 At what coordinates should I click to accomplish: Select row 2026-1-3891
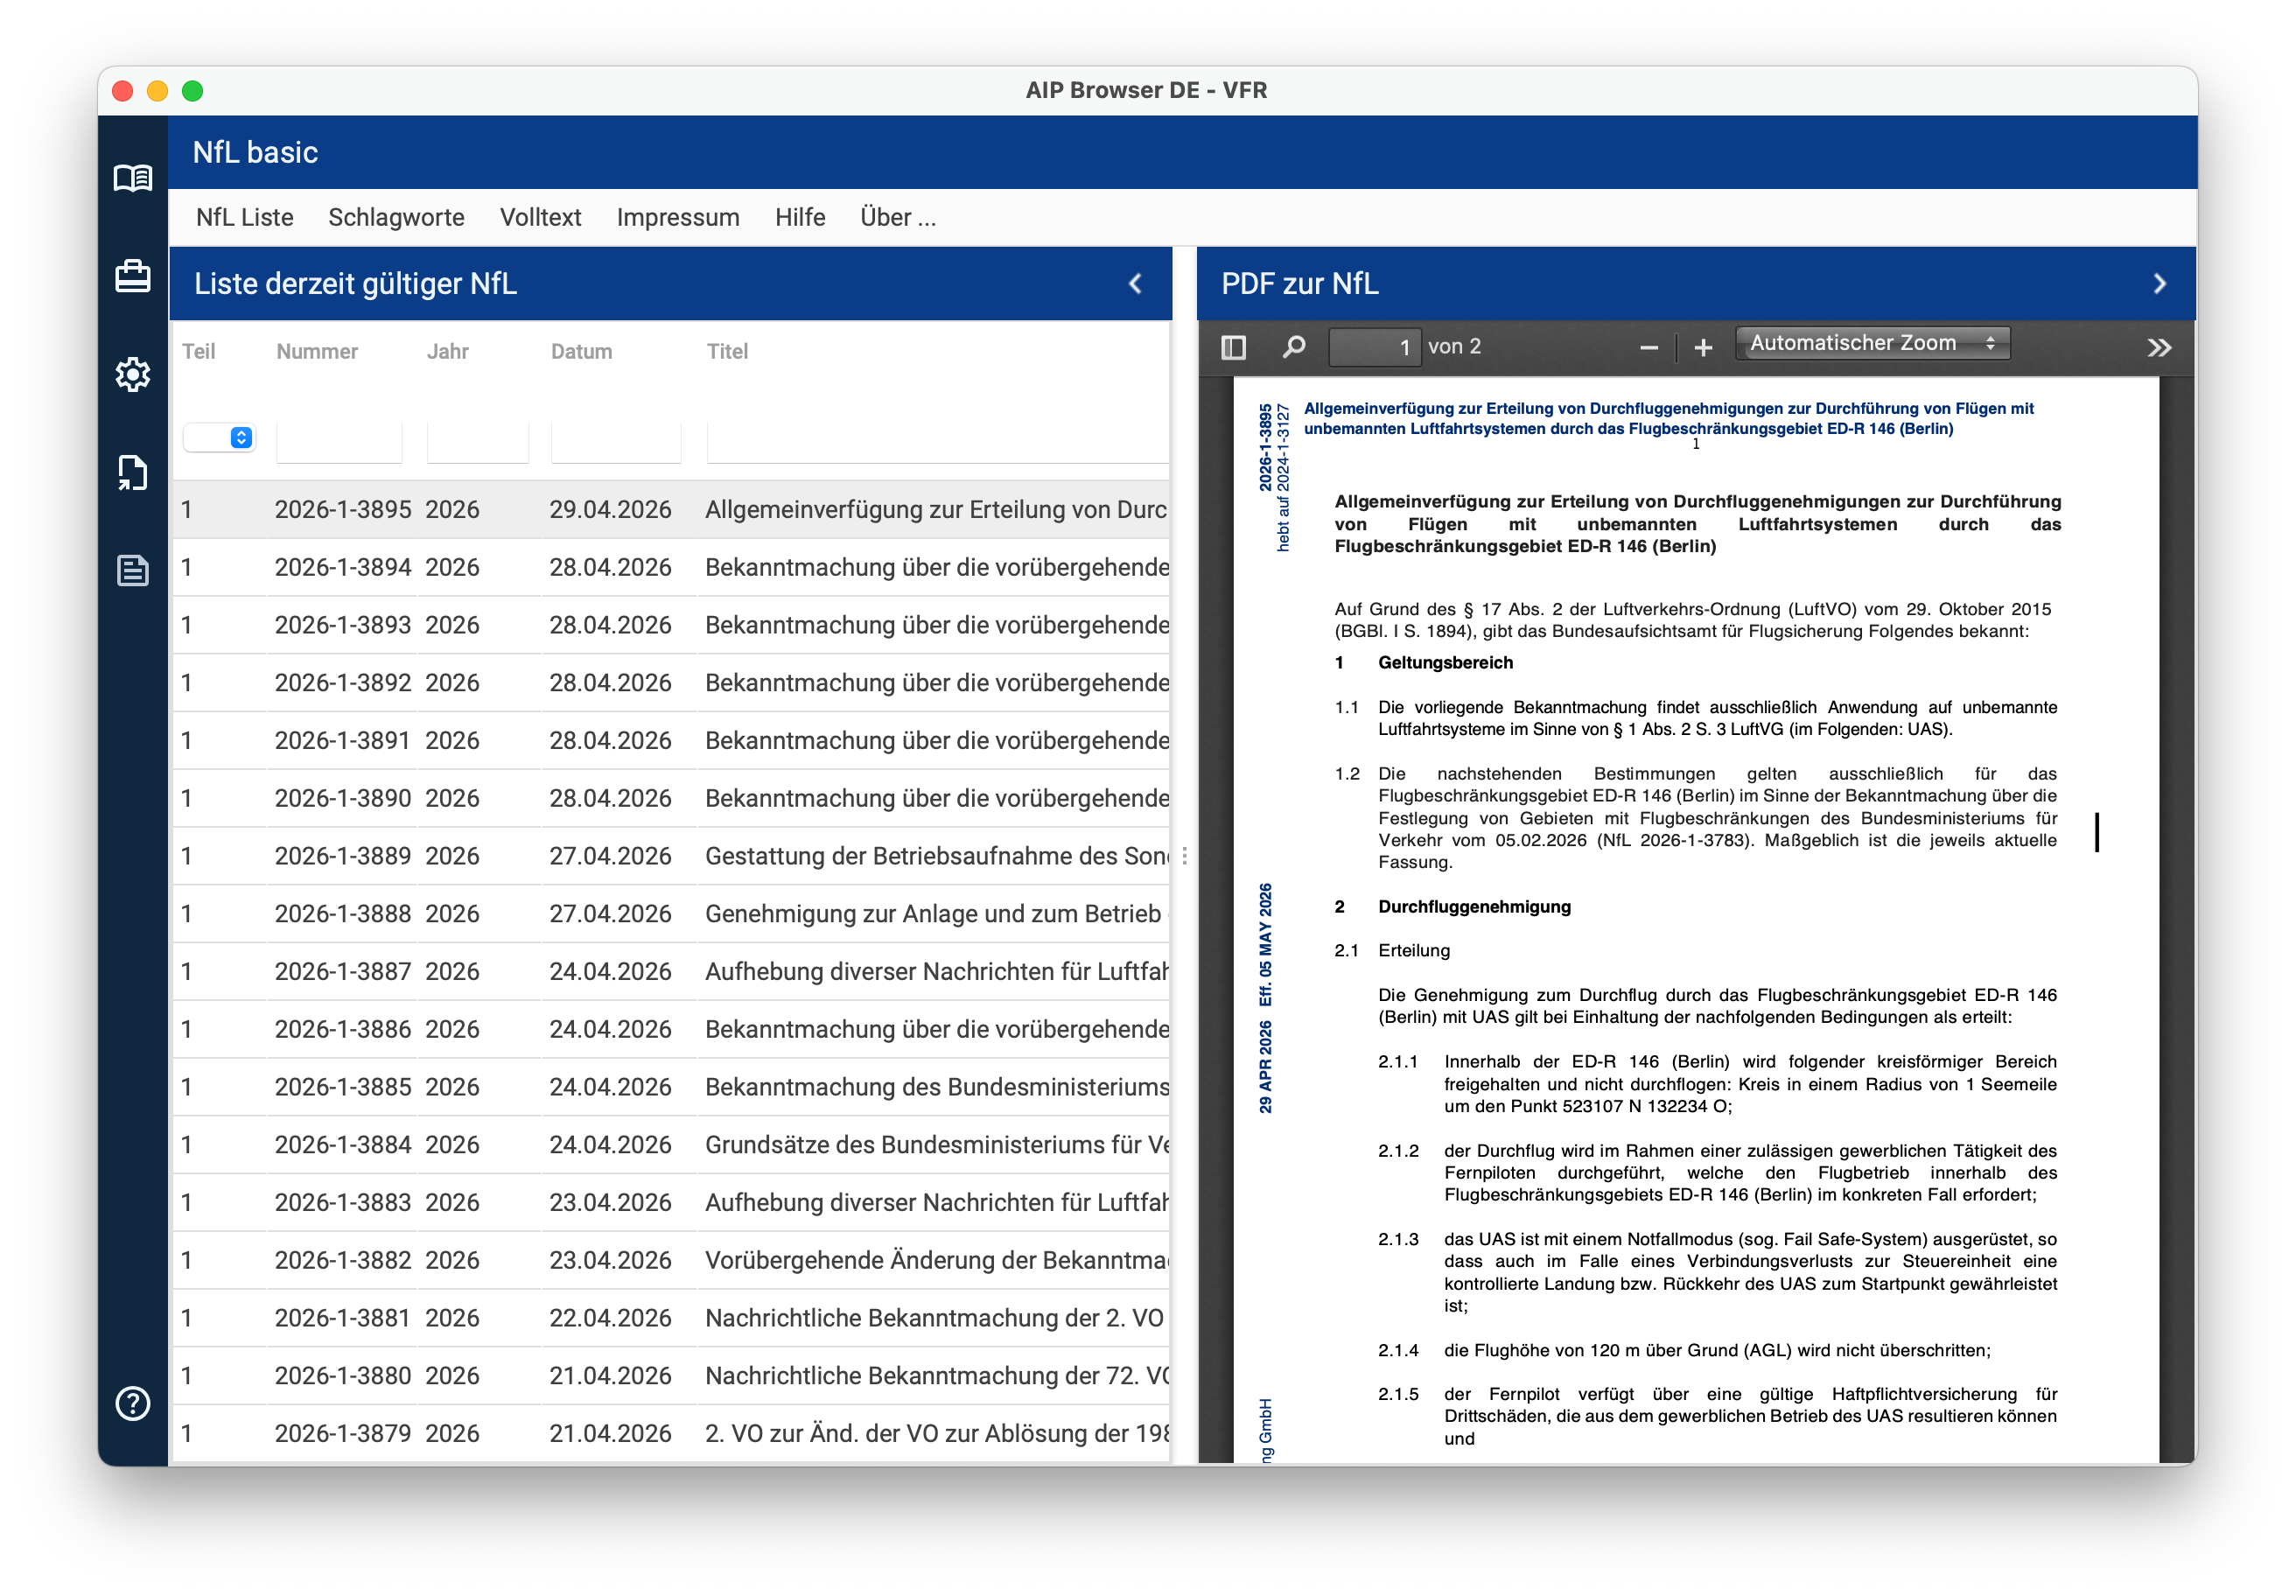pyautogui.click(x=671, y=741)
